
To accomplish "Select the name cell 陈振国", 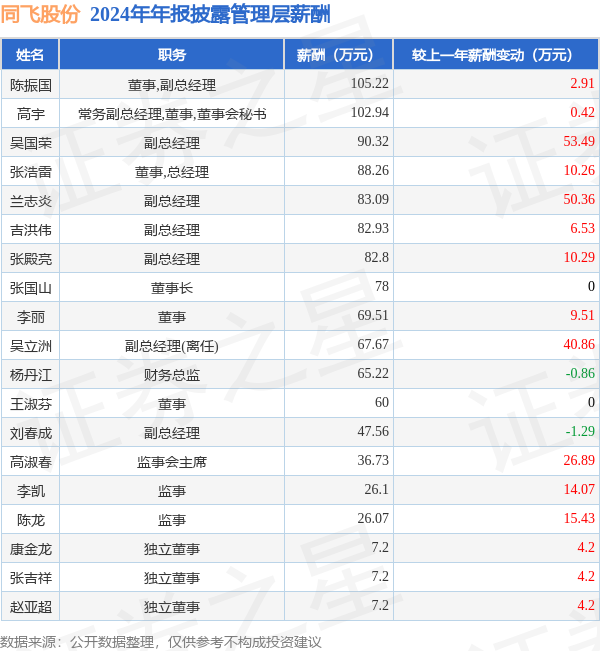I will click(x=31, y=85).
